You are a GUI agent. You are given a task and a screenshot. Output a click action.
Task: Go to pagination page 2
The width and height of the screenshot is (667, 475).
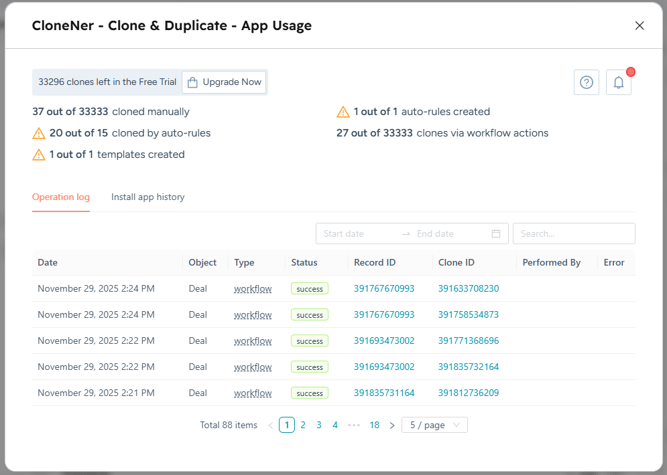(x=303, y=425)
